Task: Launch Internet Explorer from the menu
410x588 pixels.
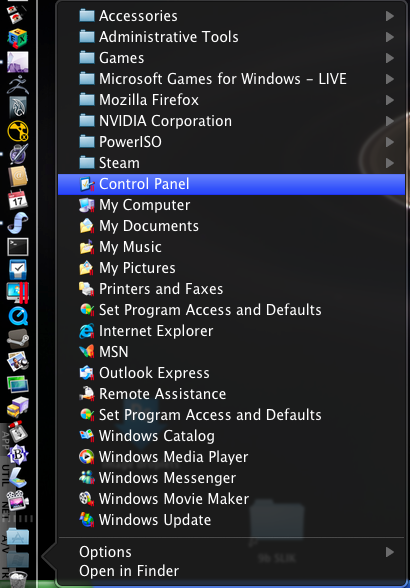Action: (231, 331)
